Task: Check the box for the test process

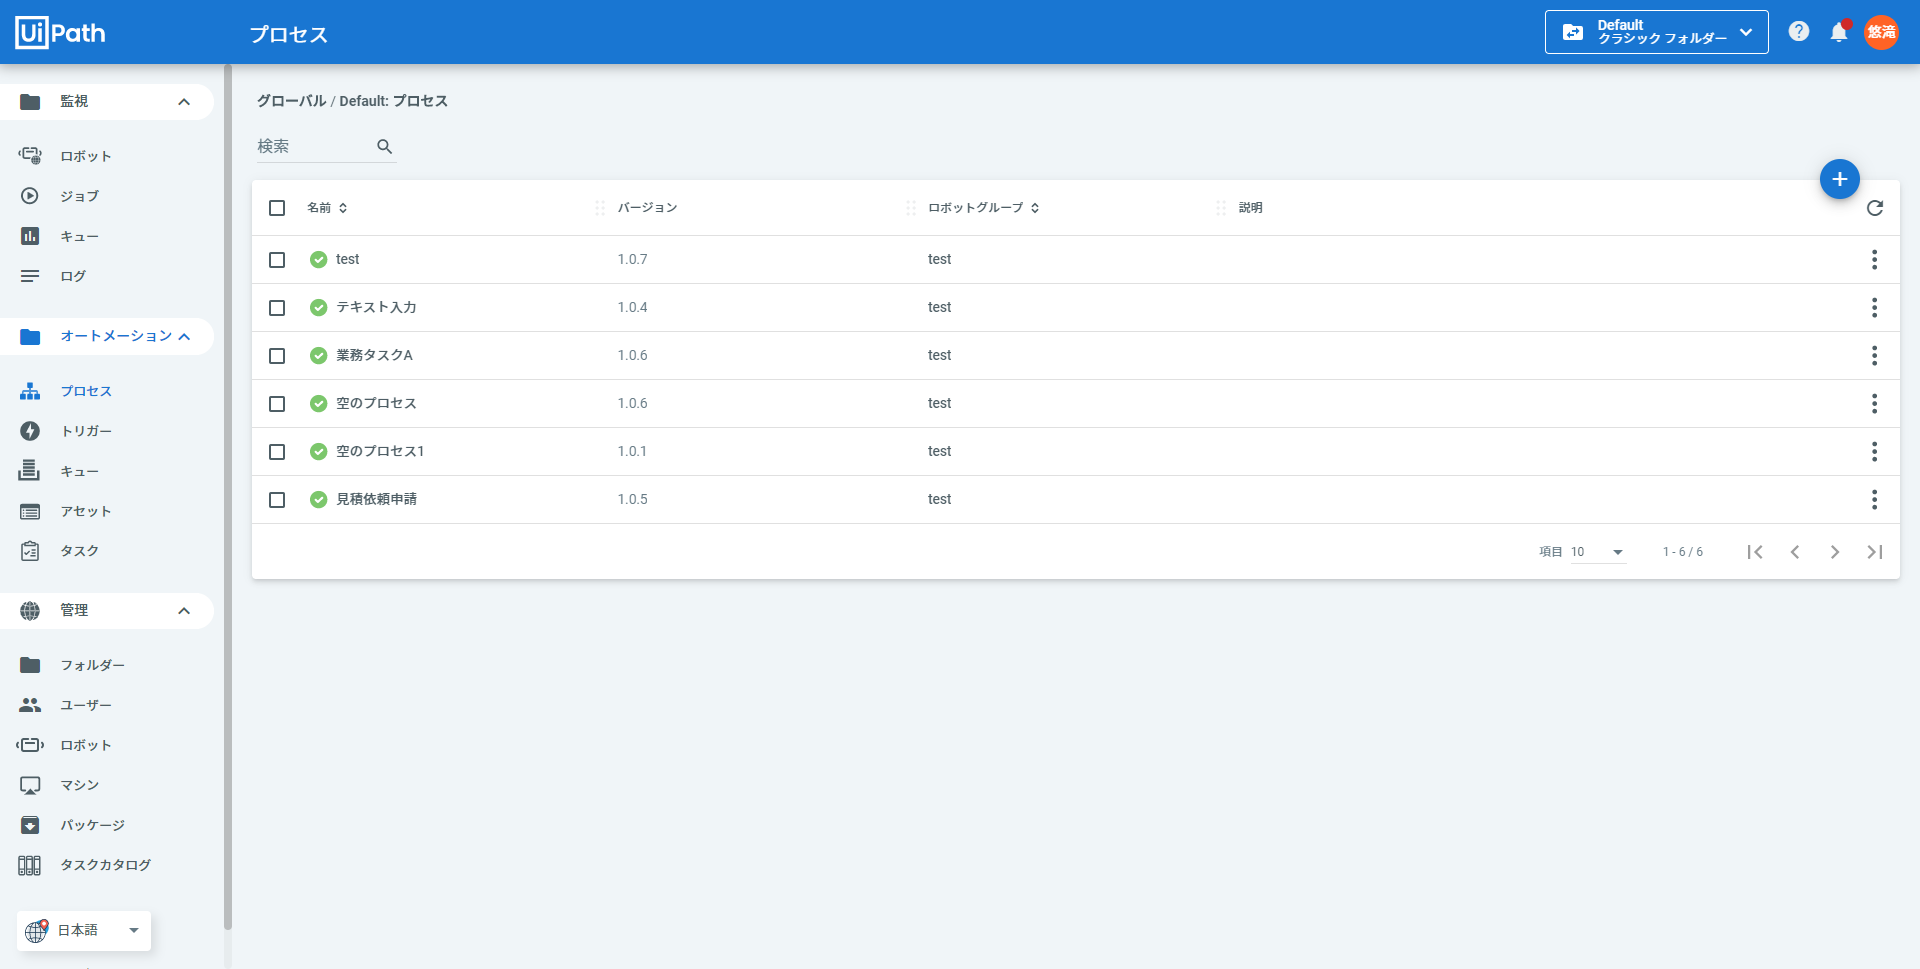Action: pos(277,260)
